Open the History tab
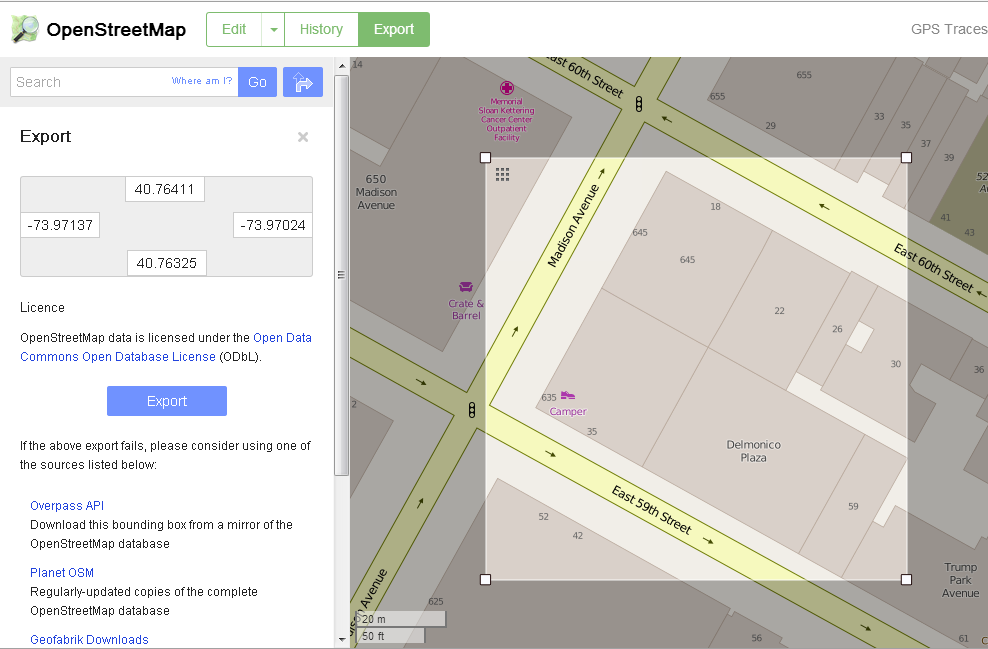 [321, 30]
